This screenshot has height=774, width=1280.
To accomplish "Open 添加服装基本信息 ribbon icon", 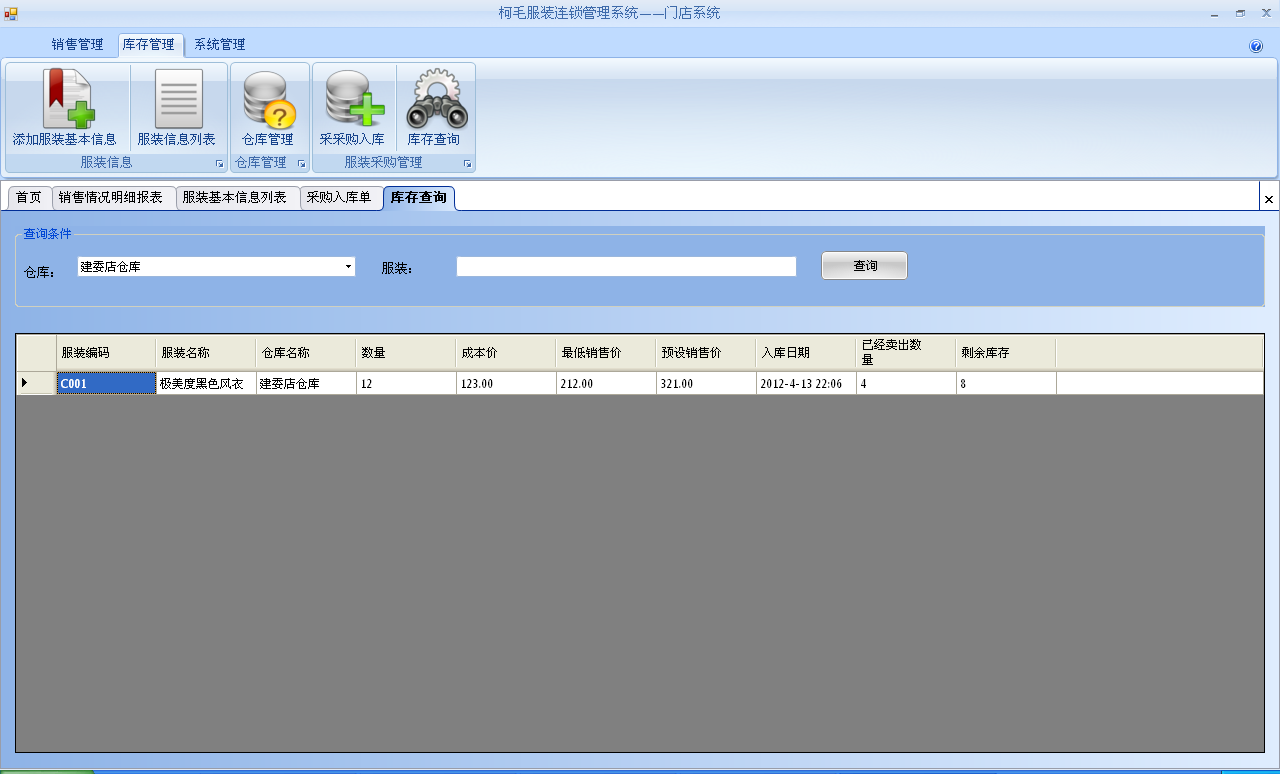I will point(65,108).
